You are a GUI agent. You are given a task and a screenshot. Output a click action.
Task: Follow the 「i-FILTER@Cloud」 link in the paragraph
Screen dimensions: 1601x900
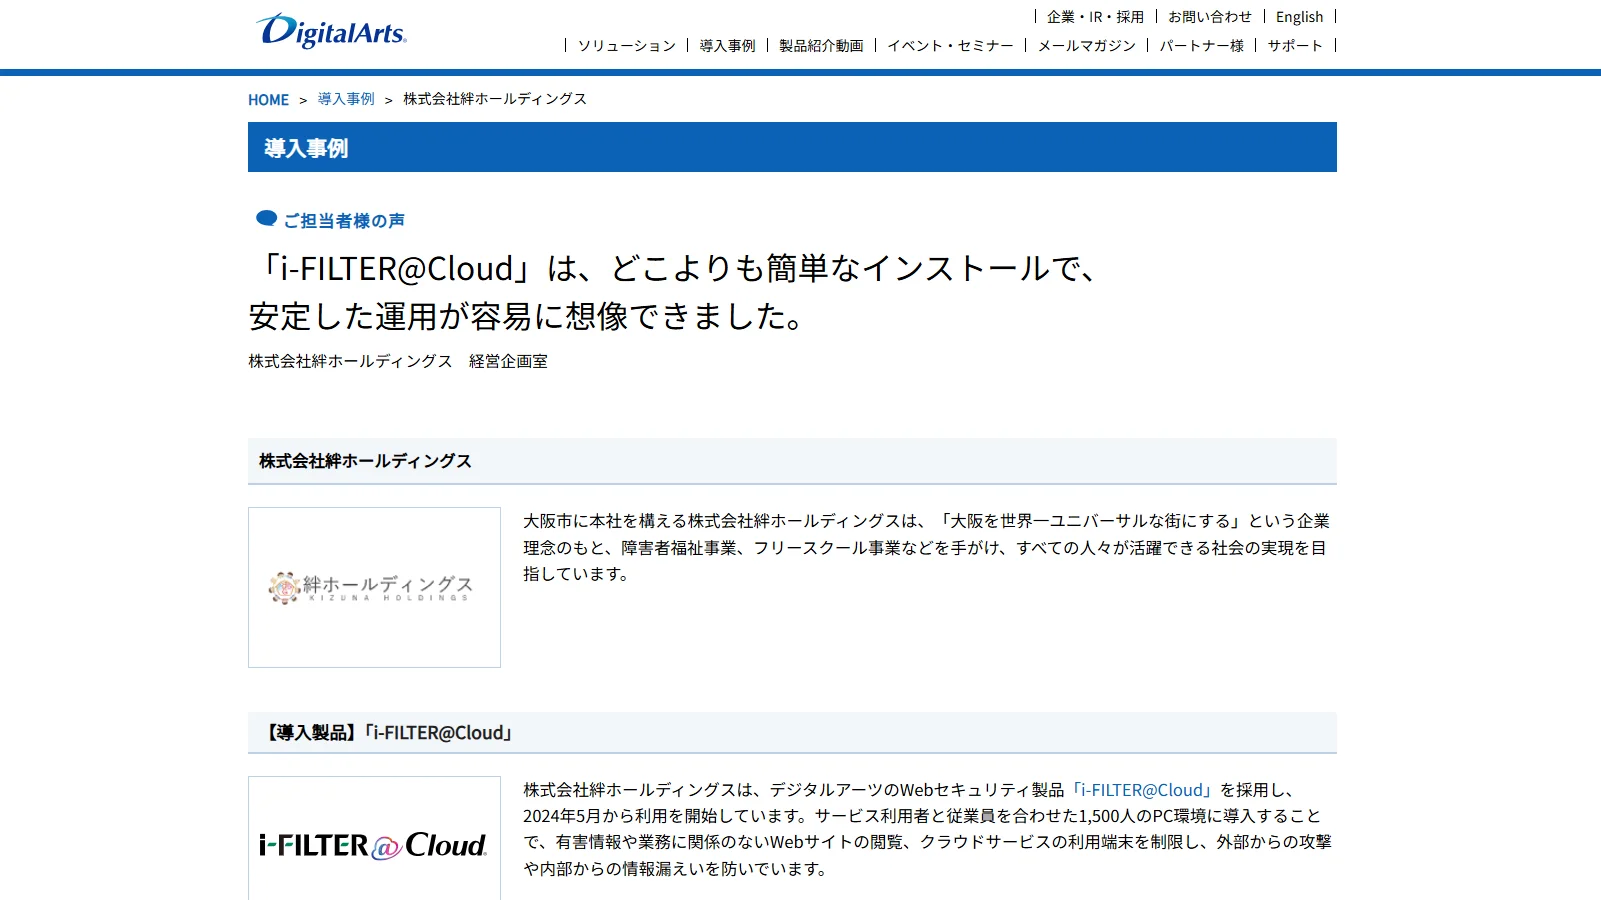point(1142,790)
